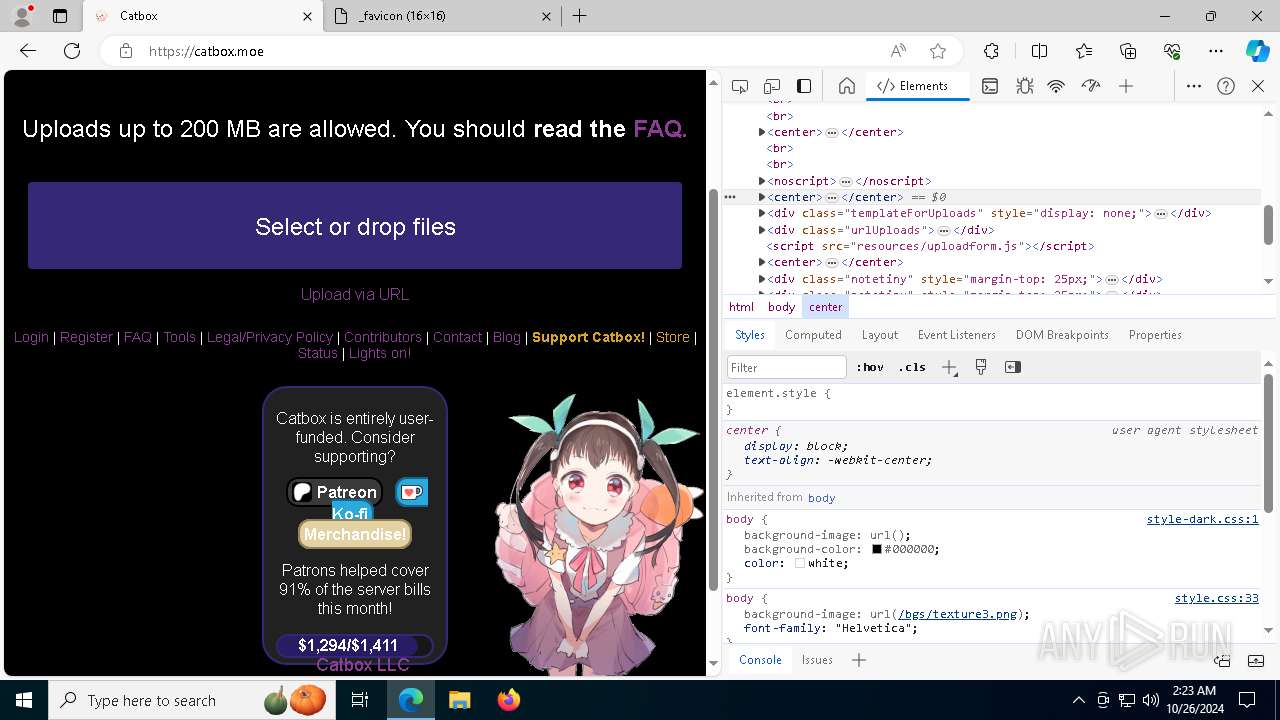
Task: Toggle the :hov element state panel
Action: point(870,367)
